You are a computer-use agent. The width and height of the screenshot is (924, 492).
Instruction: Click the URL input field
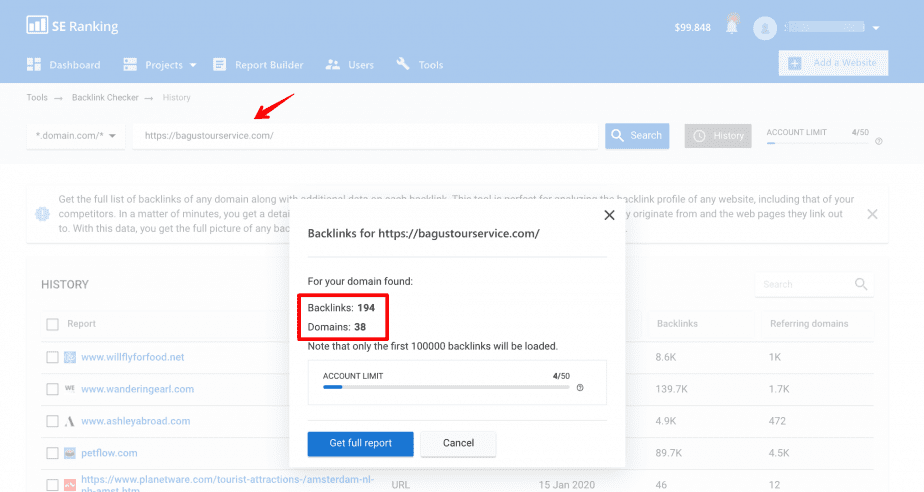click(365, 136)
